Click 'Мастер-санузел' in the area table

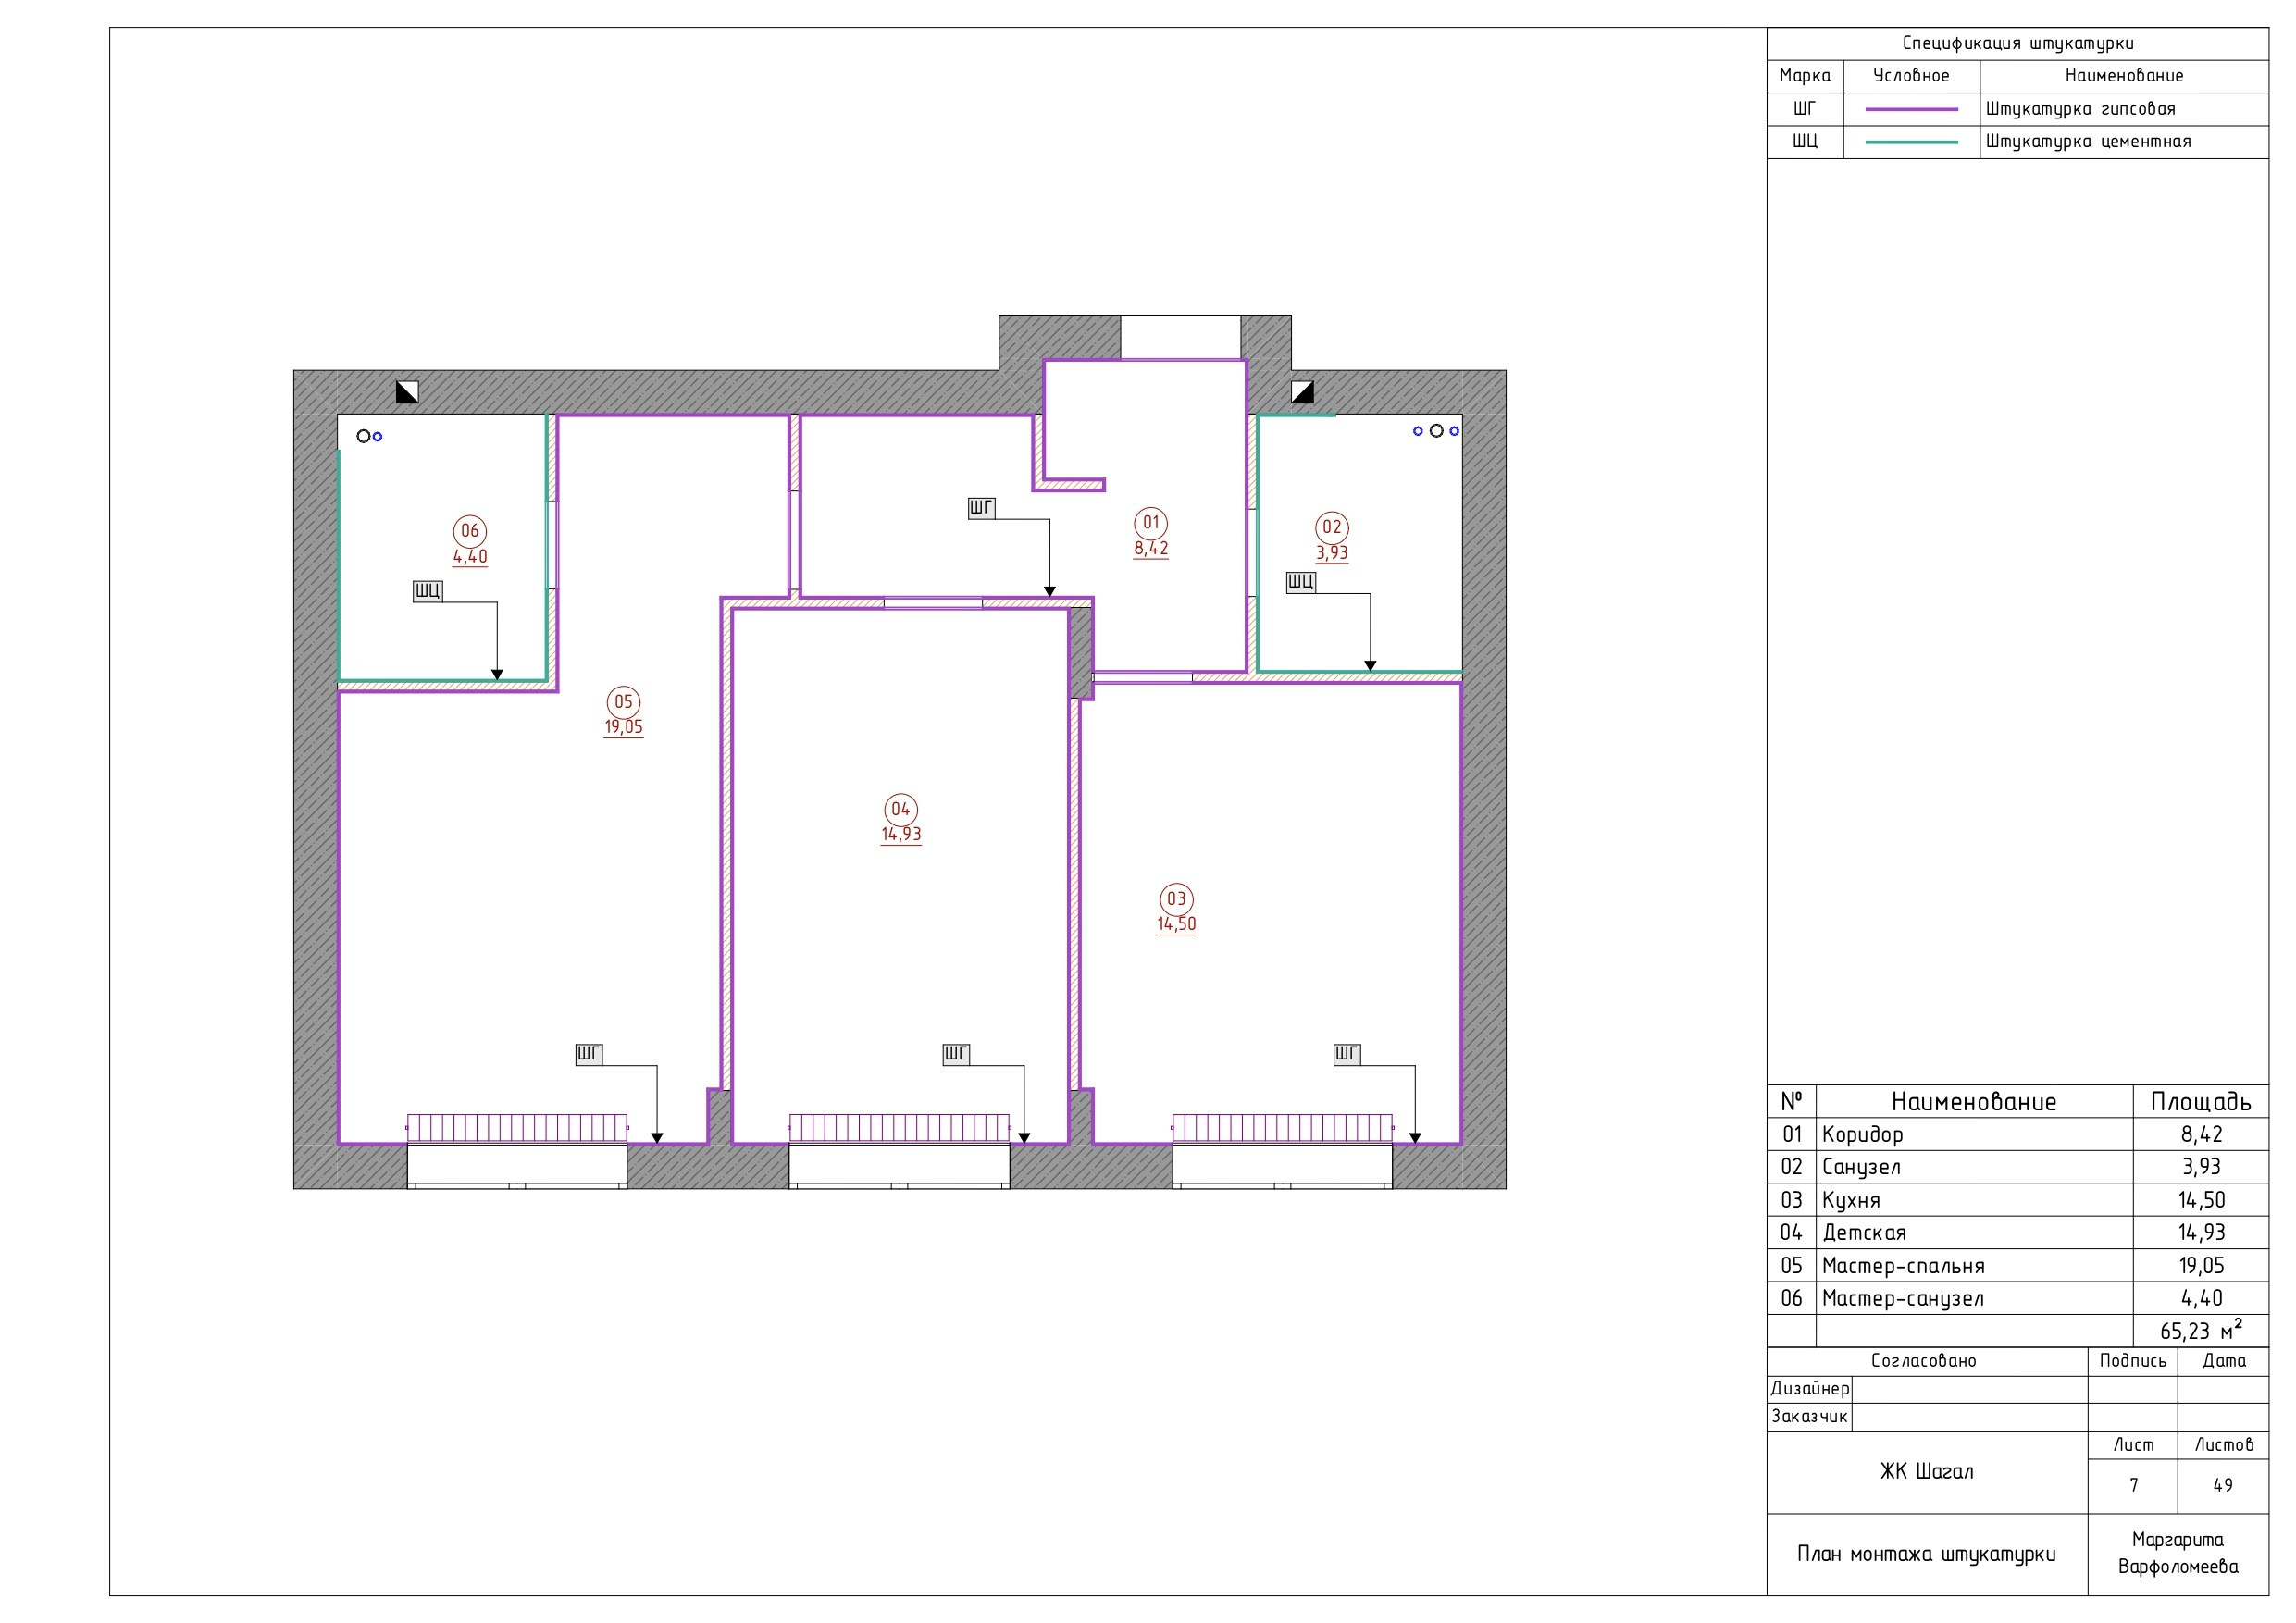(x=1902, y=1299)
